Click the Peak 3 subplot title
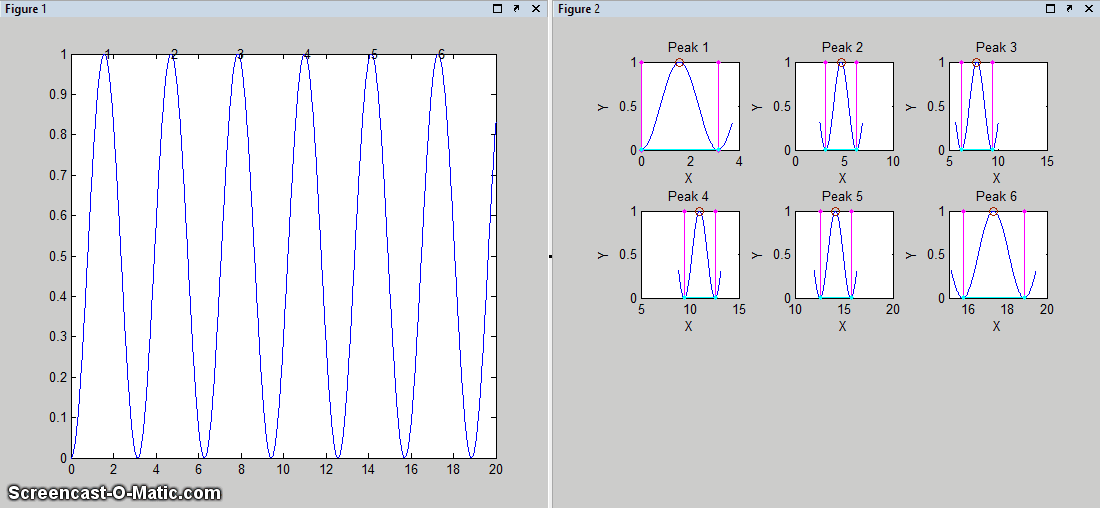The width and height of the screenshot is (1100, 508). click(996, 47)
